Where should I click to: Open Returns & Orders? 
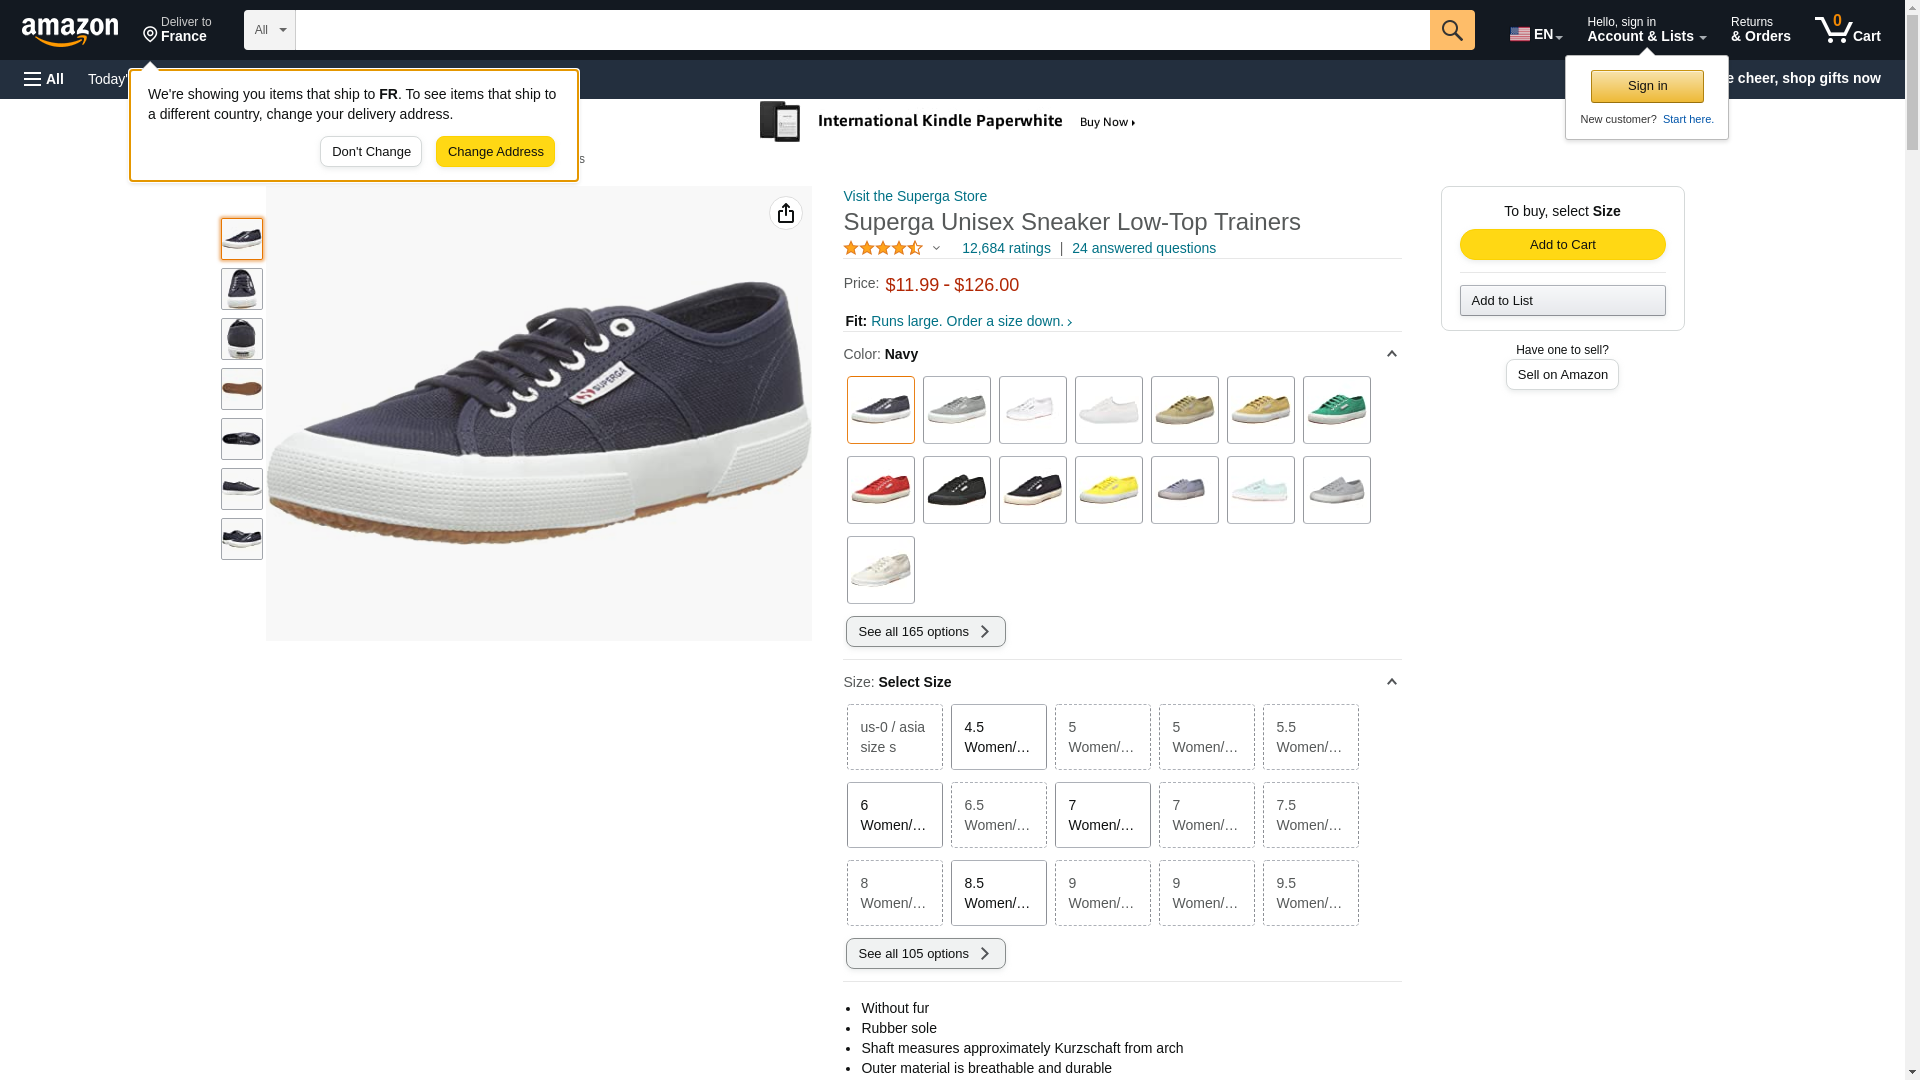point(1760,30)
